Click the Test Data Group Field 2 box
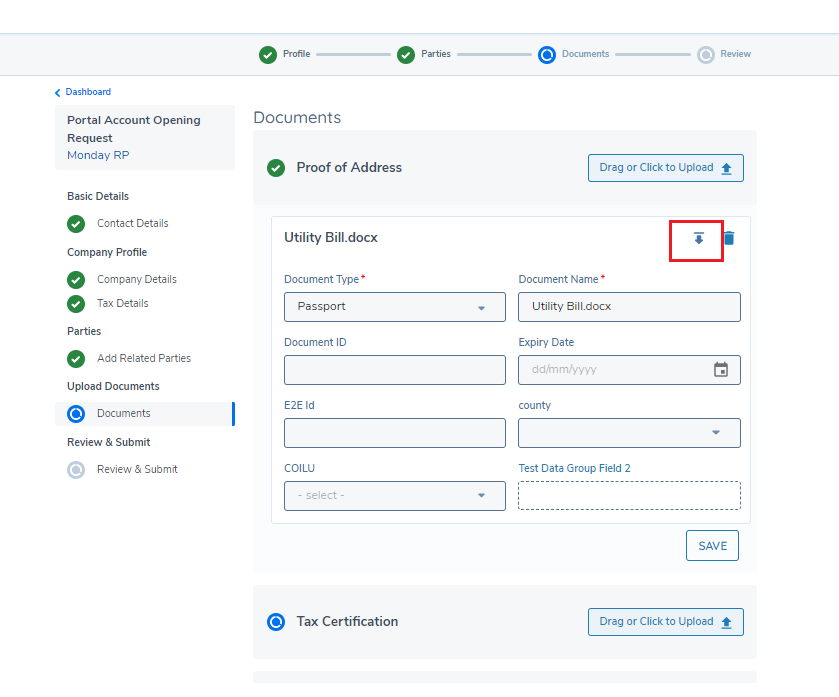This screenshot has width=839, height=697. tap(629, 496)
